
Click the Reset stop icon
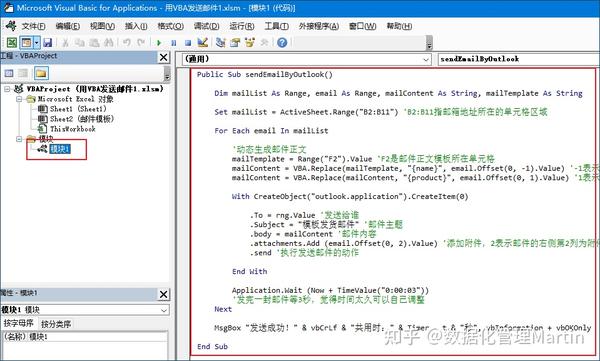[x=188, y=42]
